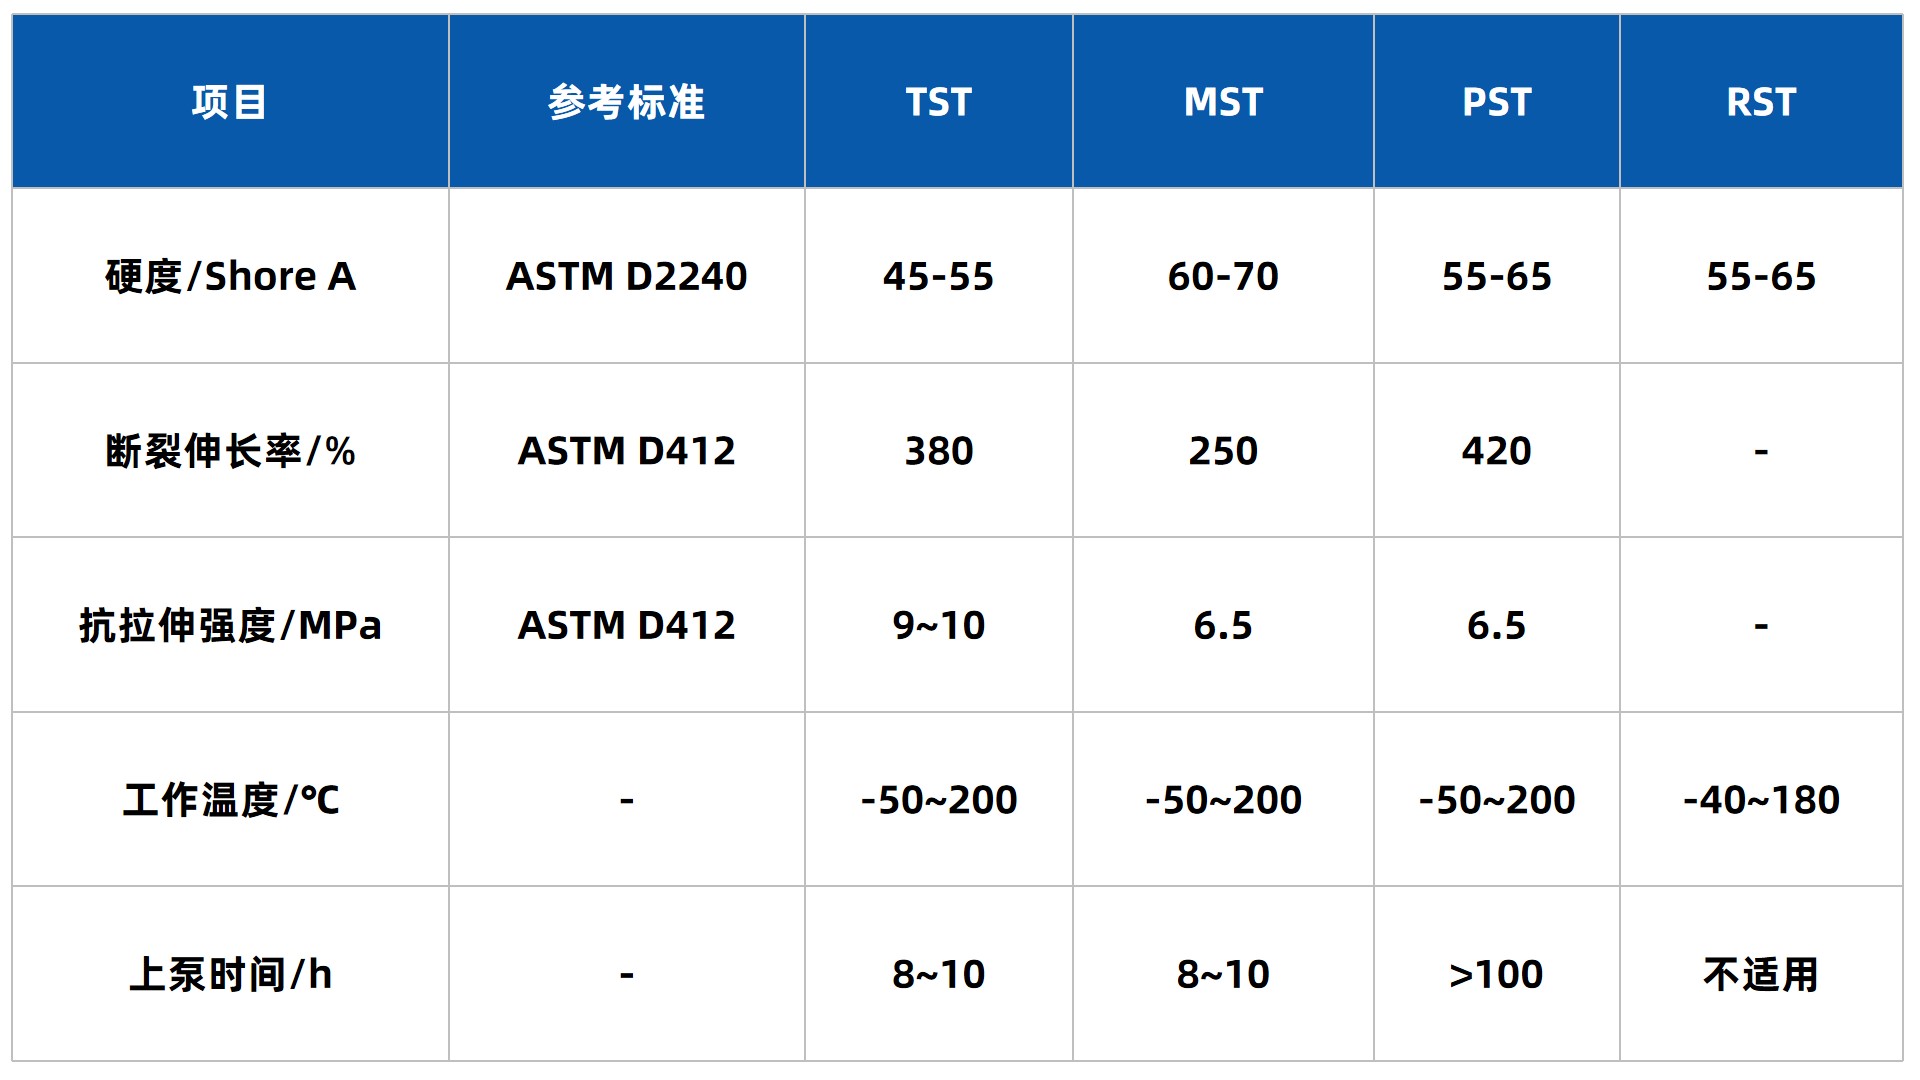Click the TST column header

coord(938,102)
